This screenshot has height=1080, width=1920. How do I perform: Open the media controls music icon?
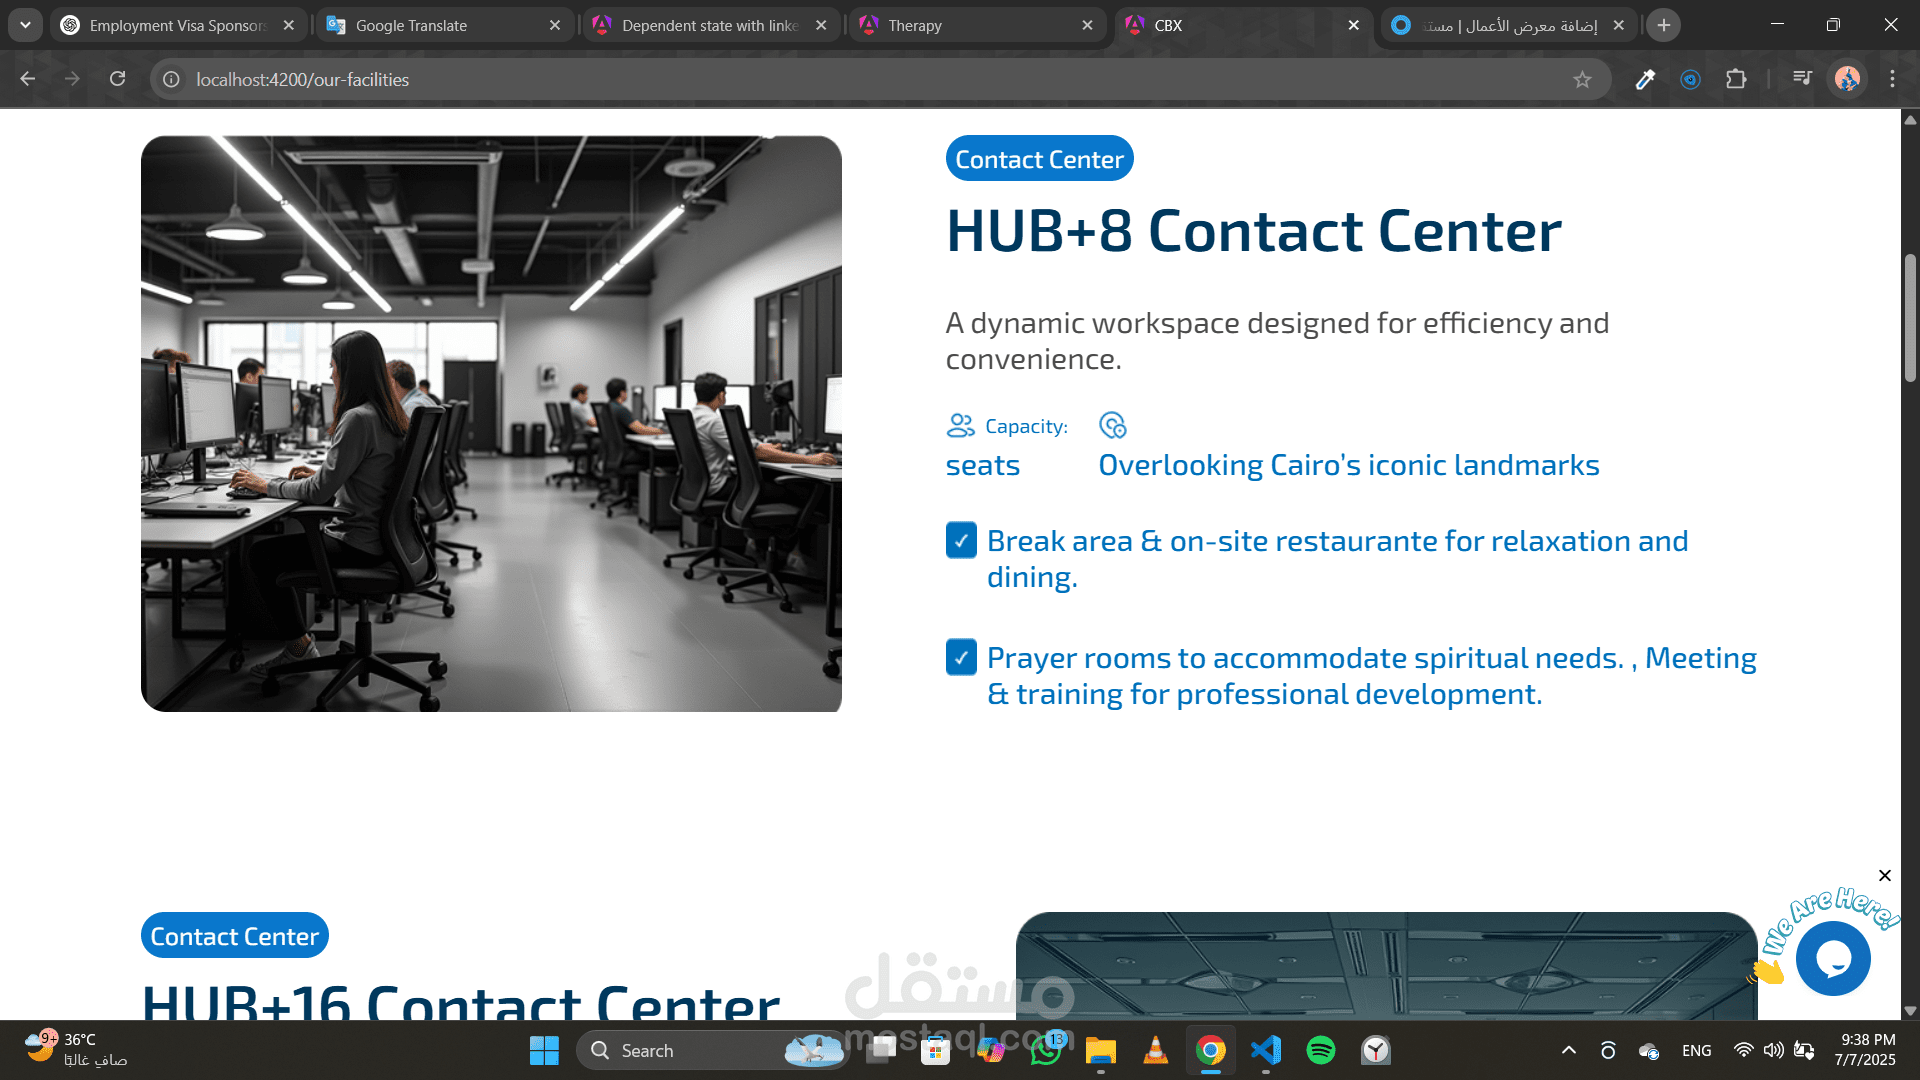[x=1802, y=78]
